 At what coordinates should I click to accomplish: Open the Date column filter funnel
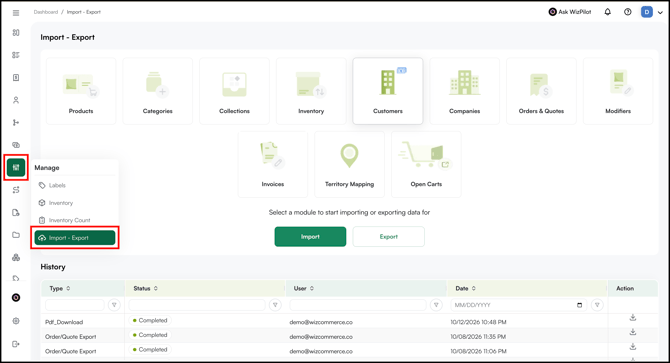click(x=597, y=305)
